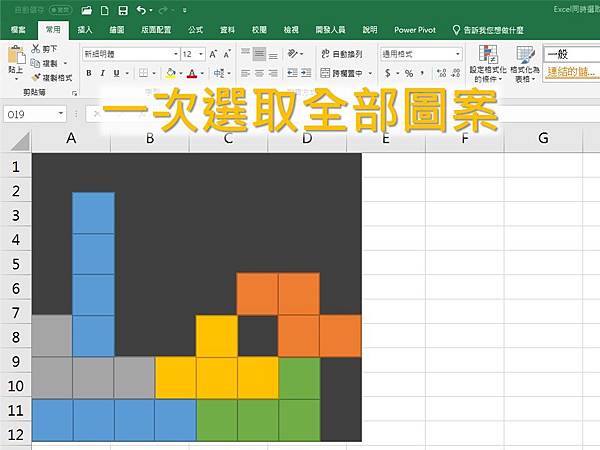
Task: Apply underline formatting with U
Action: [116, 73]
